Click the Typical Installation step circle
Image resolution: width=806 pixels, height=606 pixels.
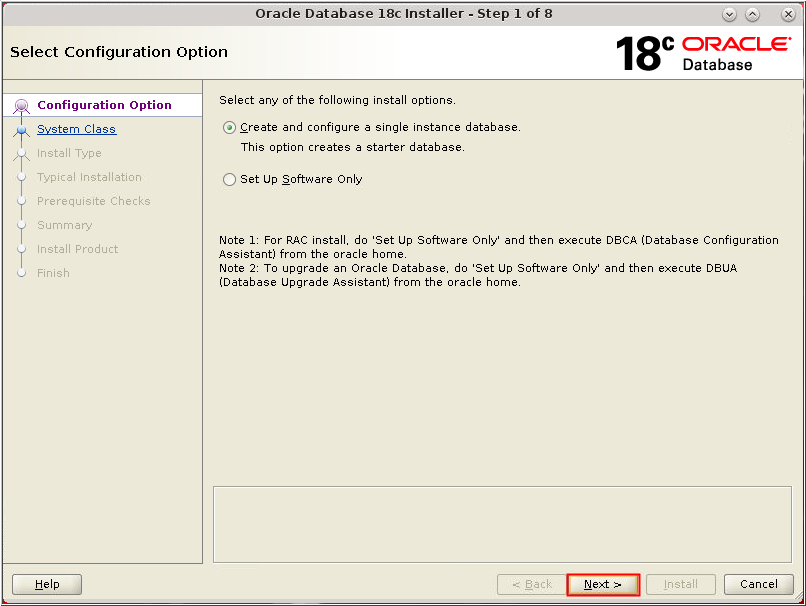(x=22, y=177)
